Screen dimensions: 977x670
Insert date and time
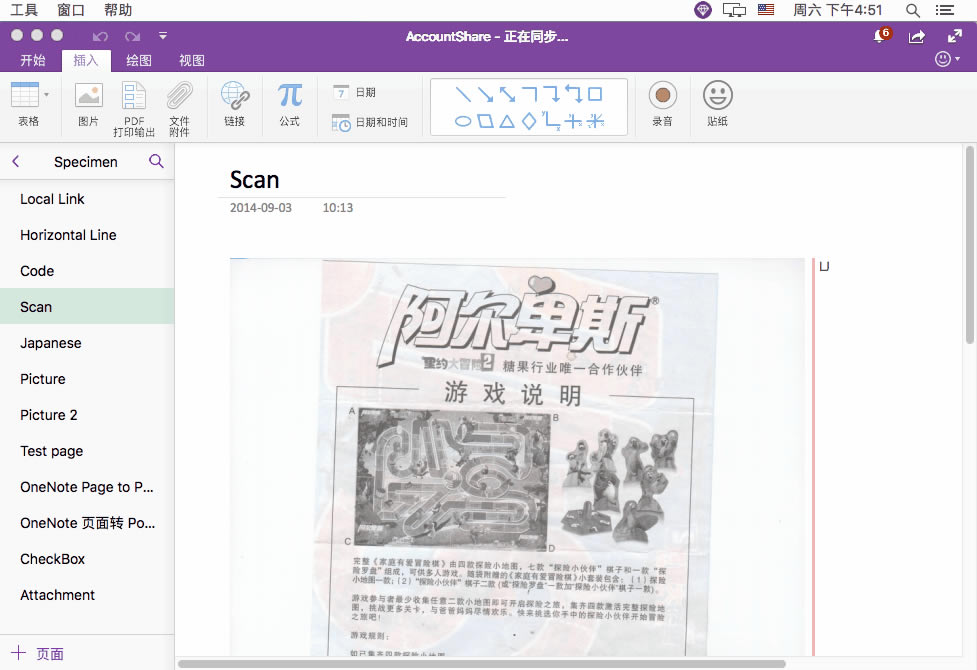coord(362,122)
